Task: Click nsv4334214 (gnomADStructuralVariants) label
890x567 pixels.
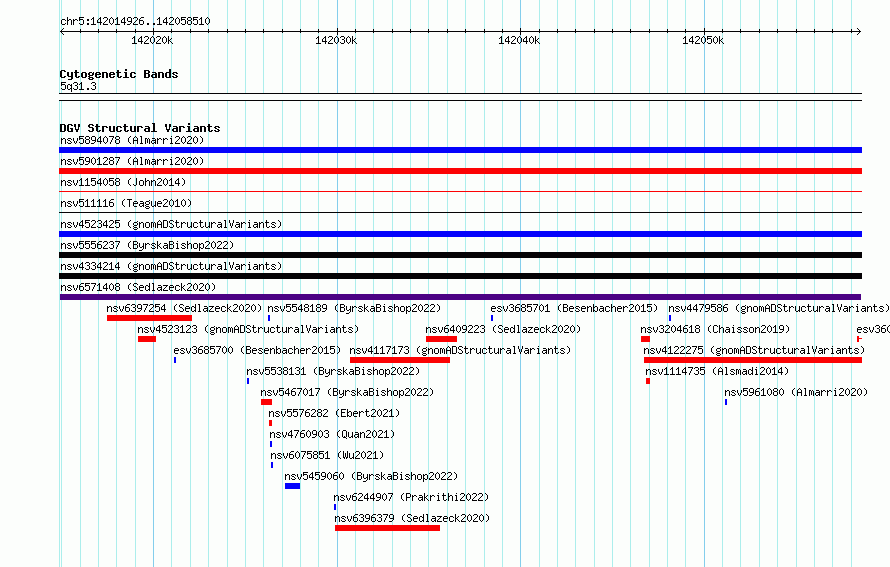Action: tap(171, 266)
